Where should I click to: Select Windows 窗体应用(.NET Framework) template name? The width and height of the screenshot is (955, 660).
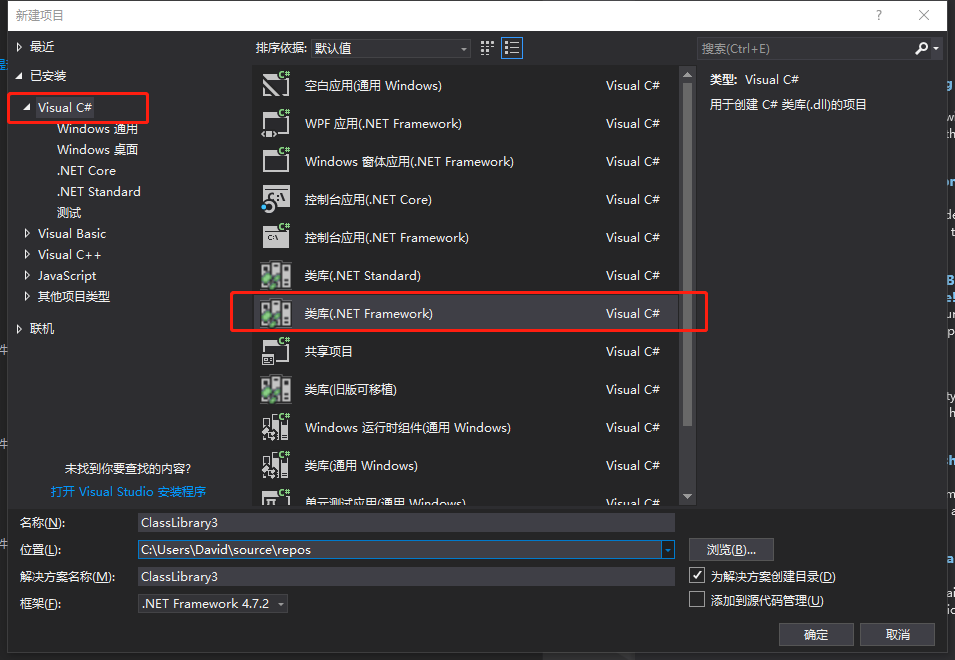tap(409, 161)
